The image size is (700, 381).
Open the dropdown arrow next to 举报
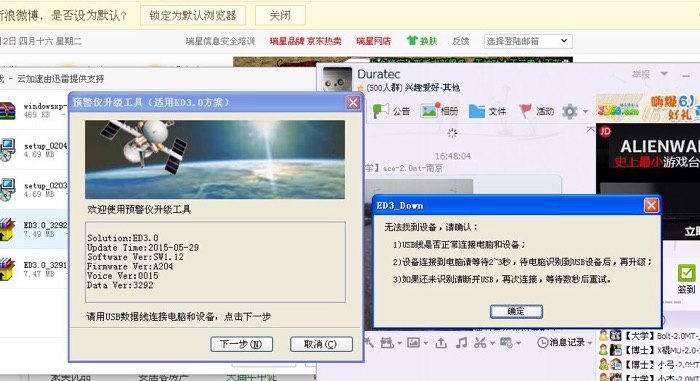pos(664,73)
